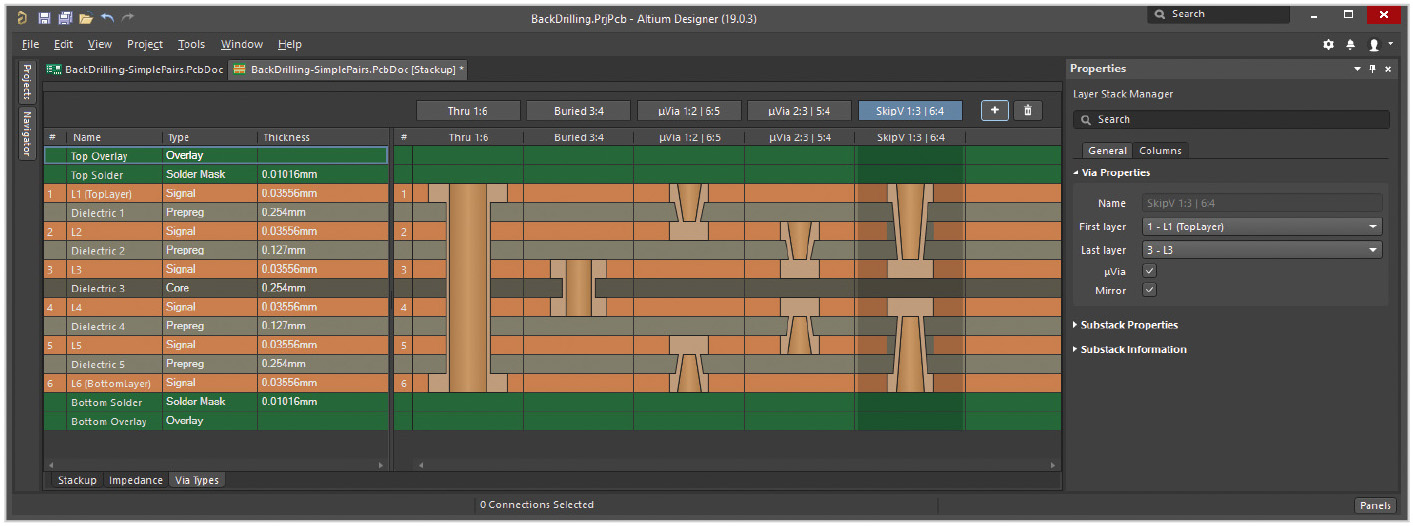The image size is (1413, 526).
Task: Select the Core type cell
Action: tap(210, 288)
